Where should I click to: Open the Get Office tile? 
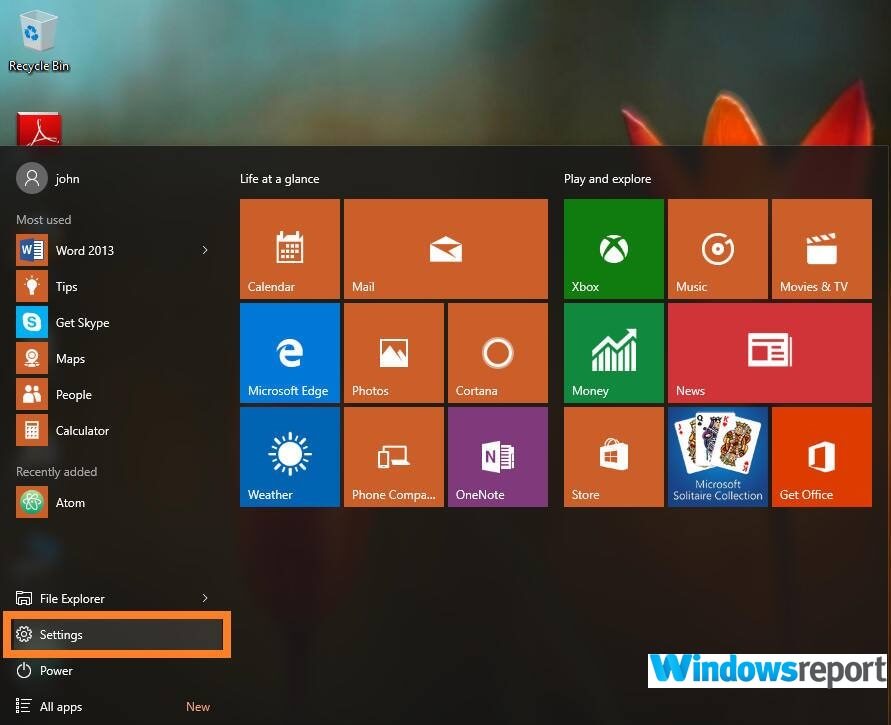click(821, 456)
